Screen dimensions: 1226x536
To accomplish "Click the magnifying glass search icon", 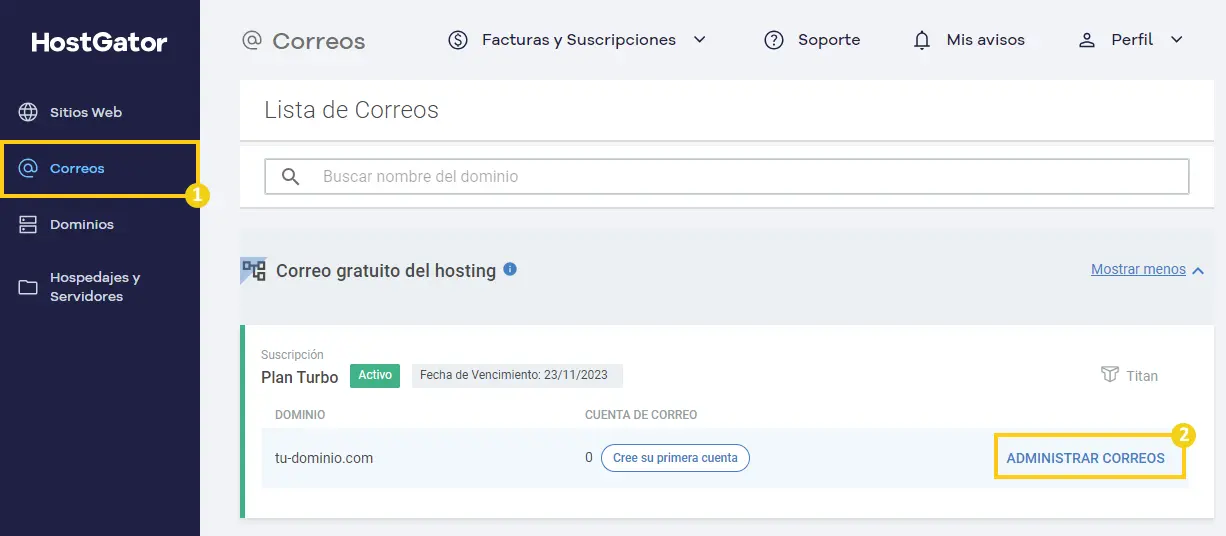I will [291, 177].
